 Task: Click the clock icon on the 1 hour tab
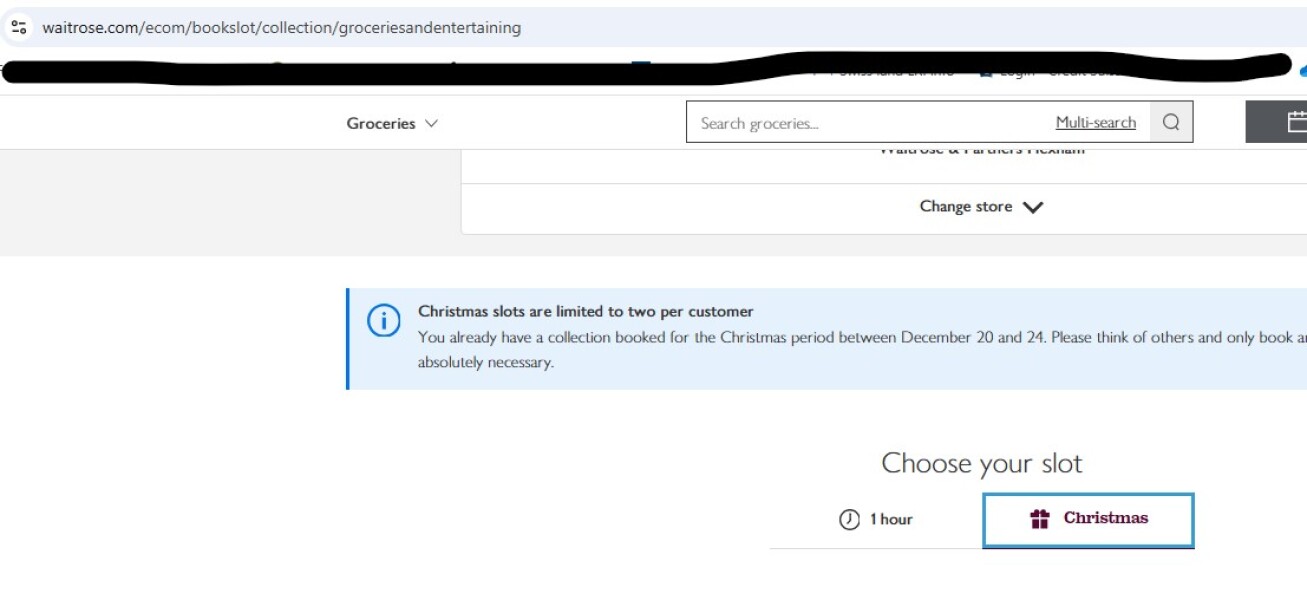(849, 520)
